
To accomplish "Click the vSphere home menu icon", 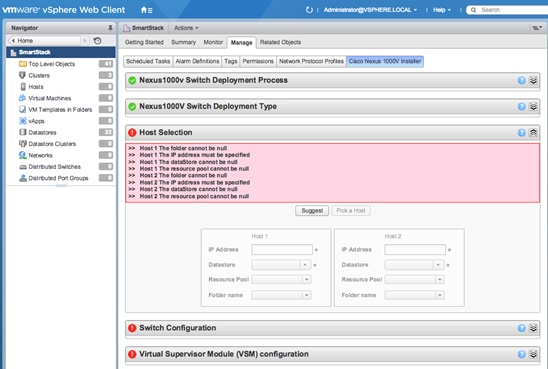I will pyautogui.click(x=146, y=10).
